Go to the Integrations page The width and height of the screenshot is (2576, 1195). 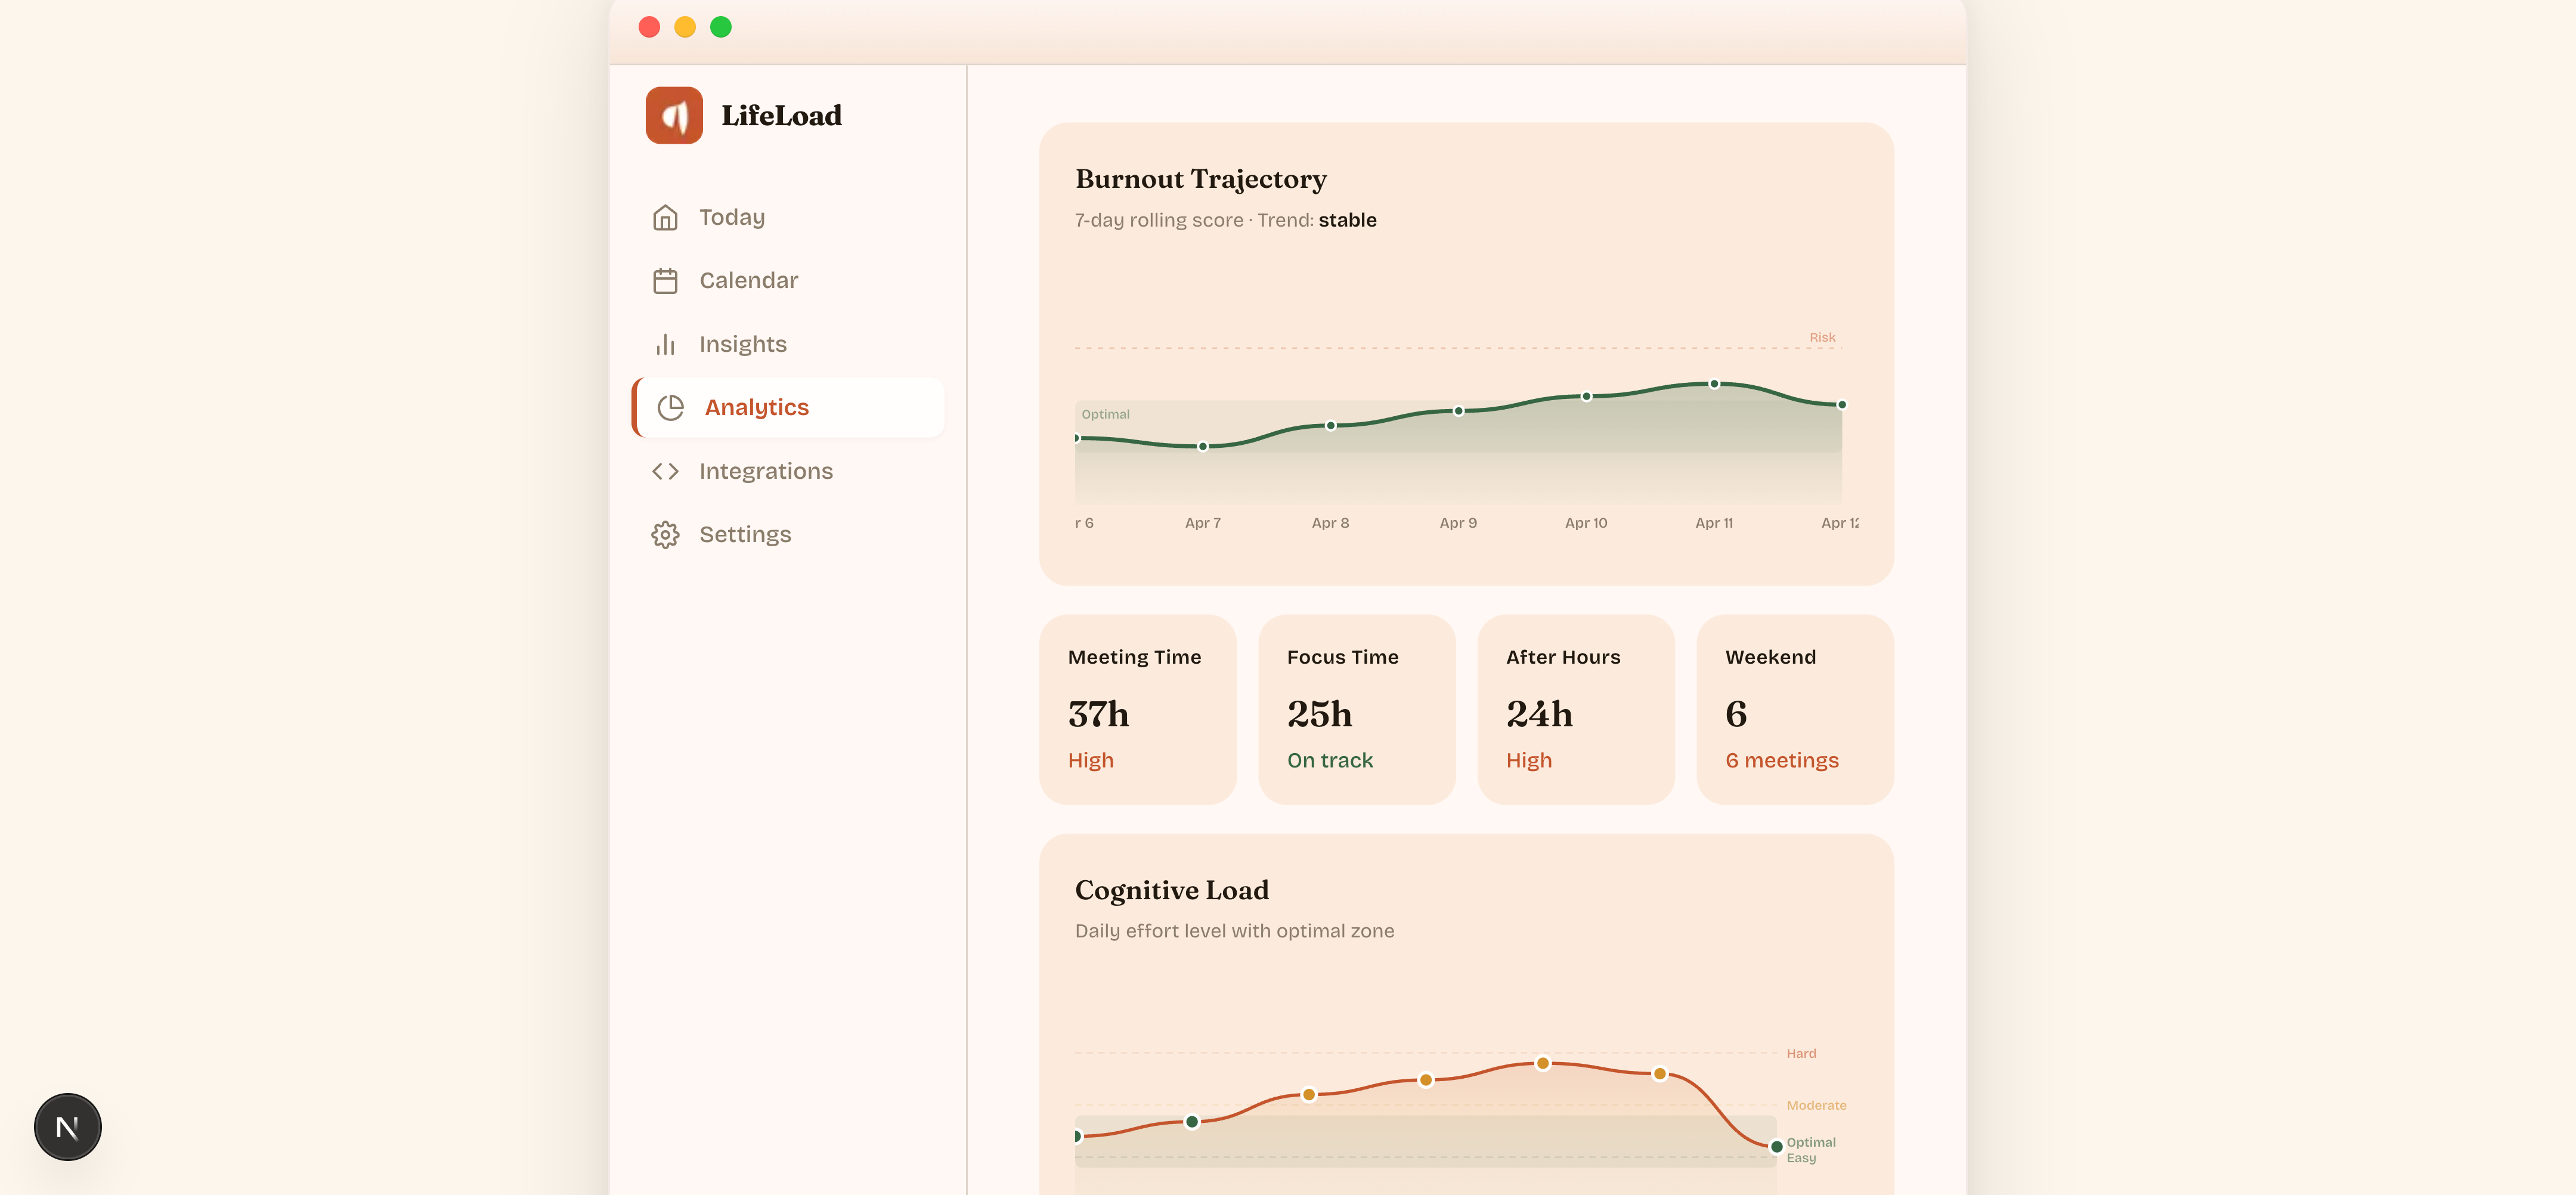click(765, 471)
